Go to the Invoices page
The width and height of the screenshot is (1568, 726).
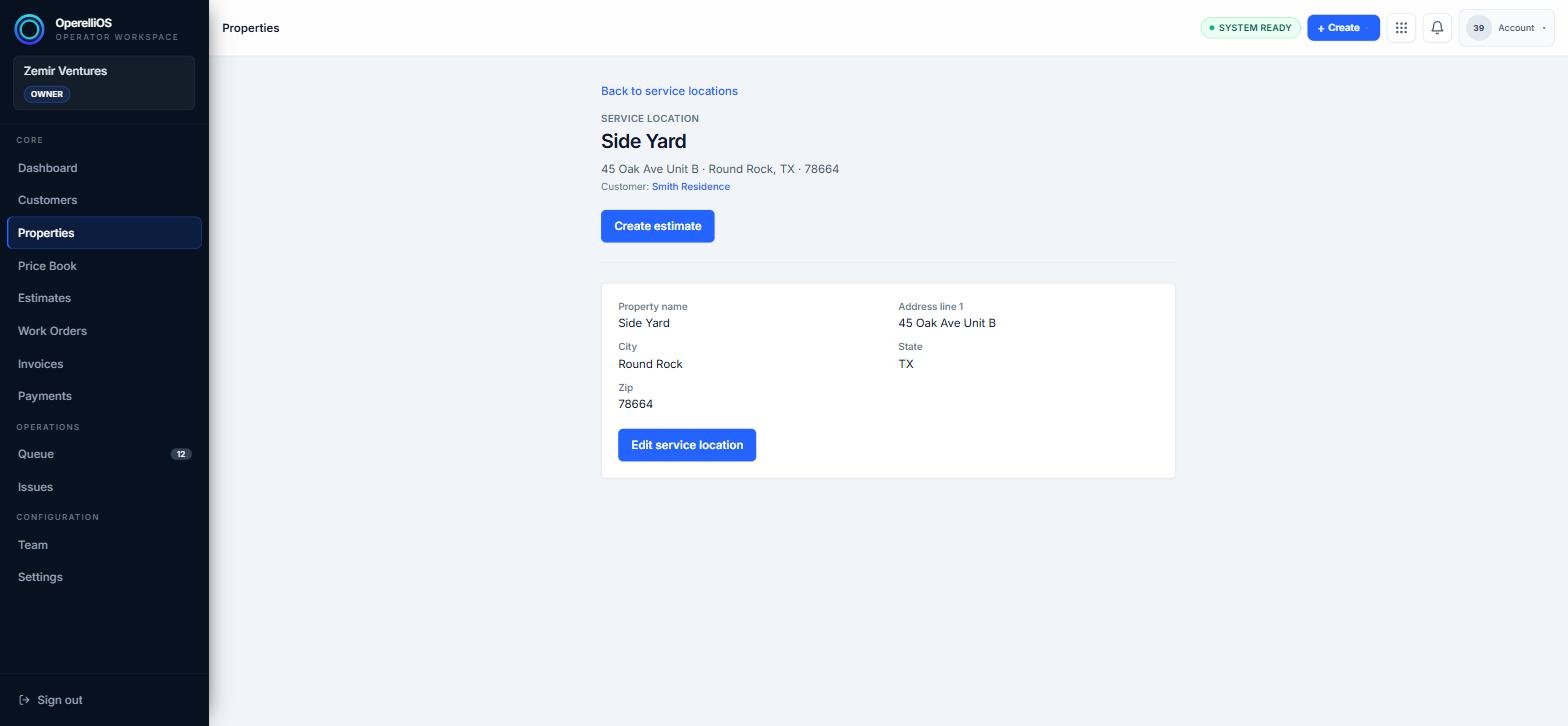pyautogui.click(x=104, y=364)
